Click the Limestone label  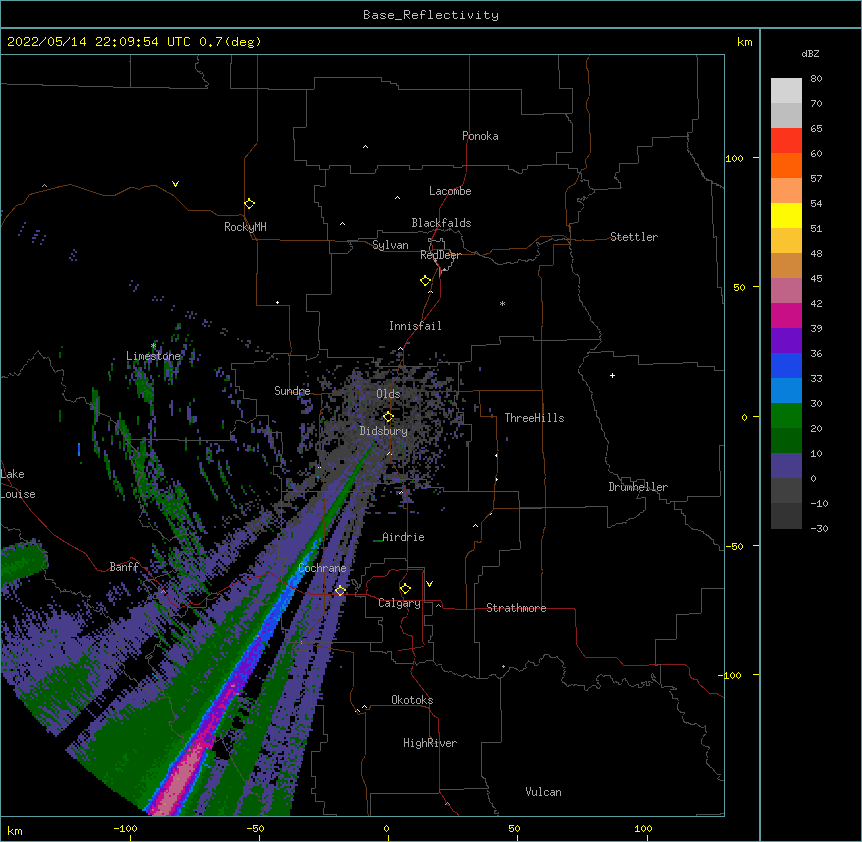tap(153, 356)
